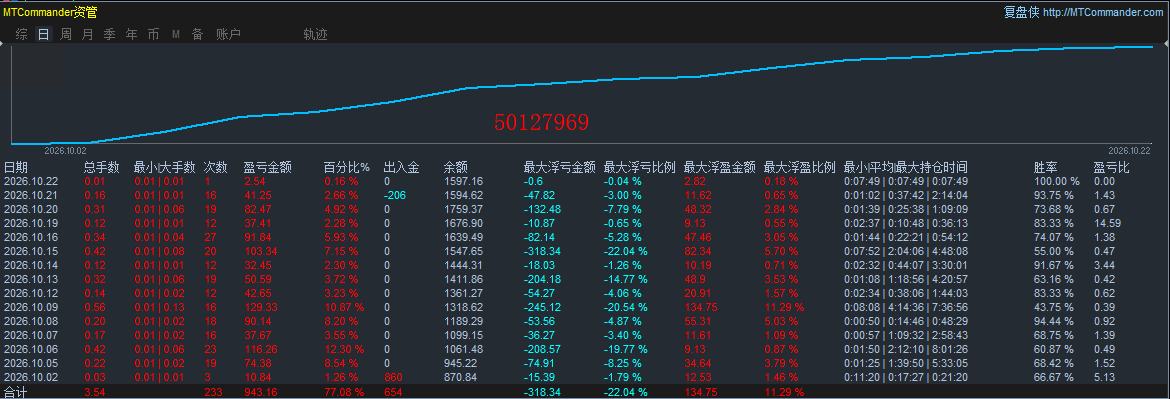Viewport: 1170px width, 399px height.
Task: Click the balance value 1597.16
Action: 463,181
